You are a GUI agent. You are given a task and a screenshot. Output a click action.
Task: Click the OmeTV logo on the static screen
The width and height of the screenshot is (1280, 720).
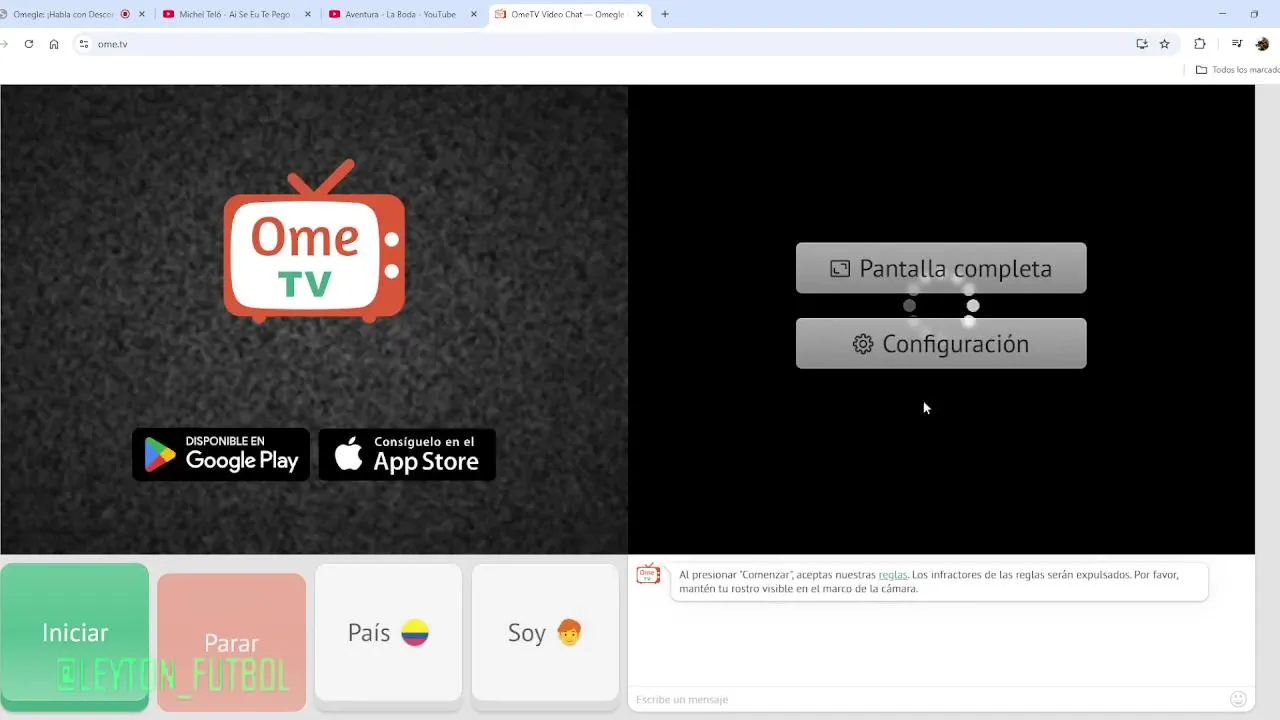(x=314, y=242)
